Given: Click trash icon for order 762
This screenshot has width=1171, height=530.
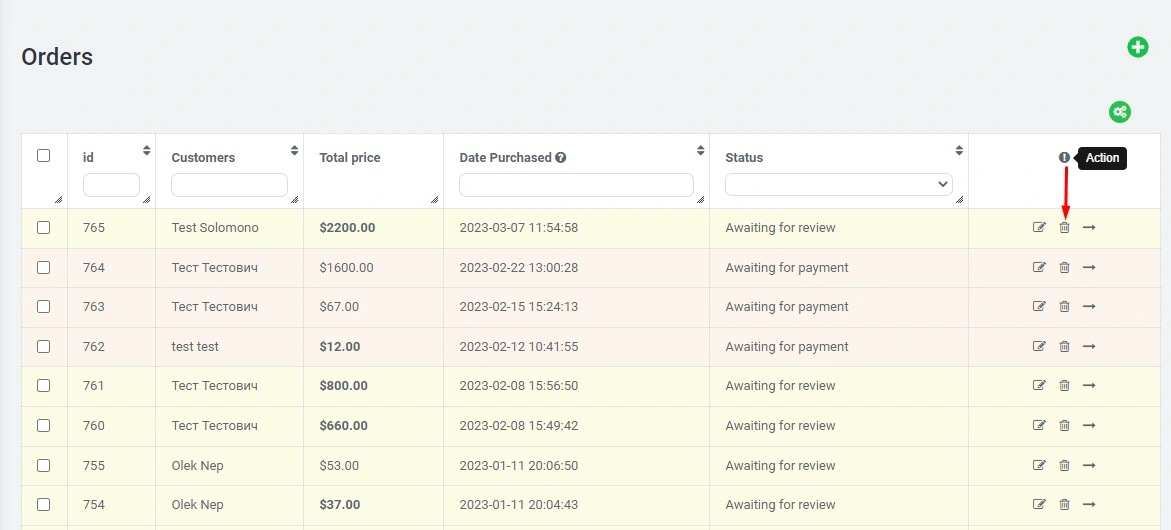Looking at the screenshot, I should point(1064,347).
